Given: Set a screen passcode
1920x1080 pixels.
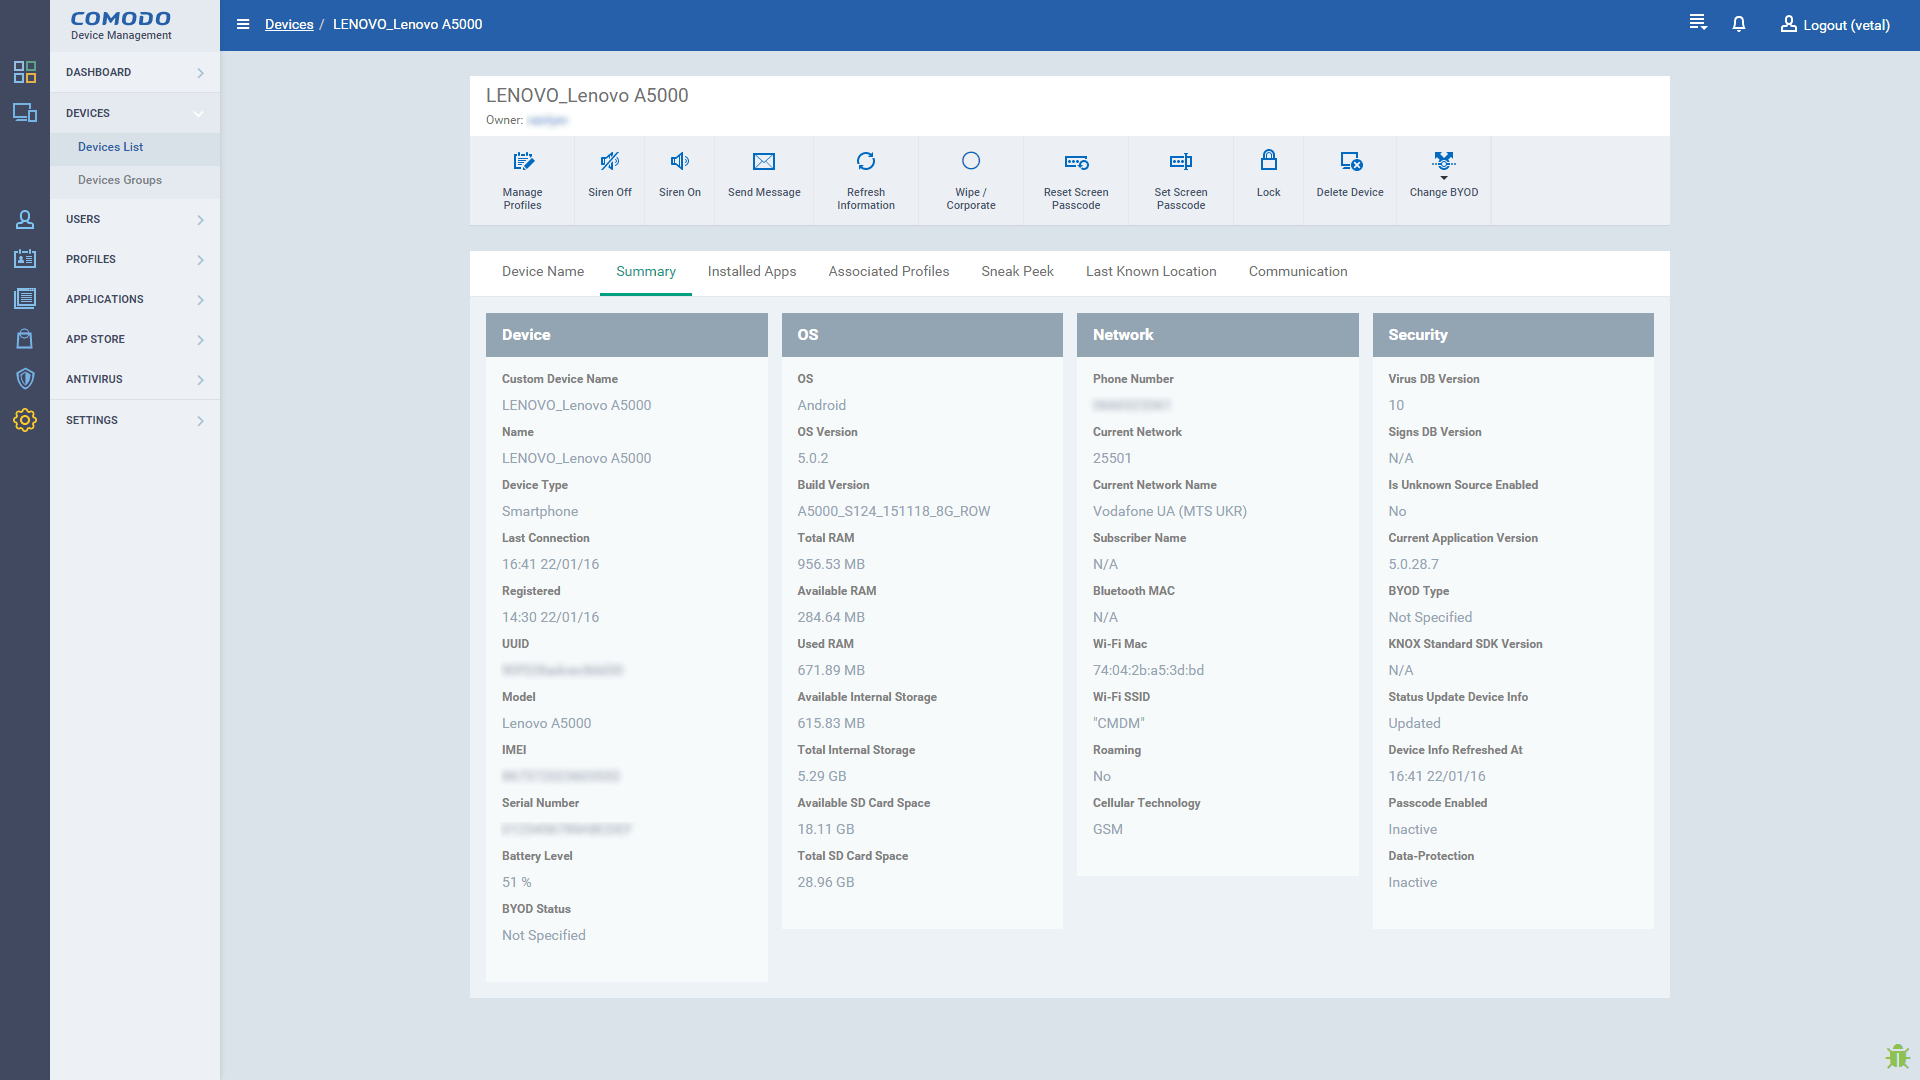Looking at the screenshot, I should [1181, 180].
